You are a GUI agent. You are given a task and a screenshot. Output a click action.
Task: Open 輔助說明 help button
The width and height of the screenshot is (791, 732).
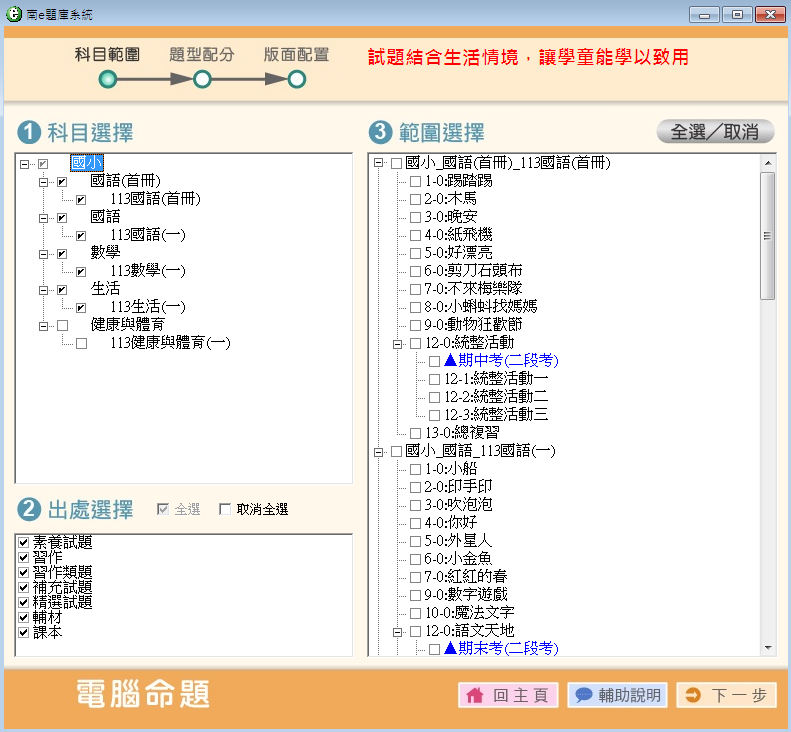tap(617, 695)
